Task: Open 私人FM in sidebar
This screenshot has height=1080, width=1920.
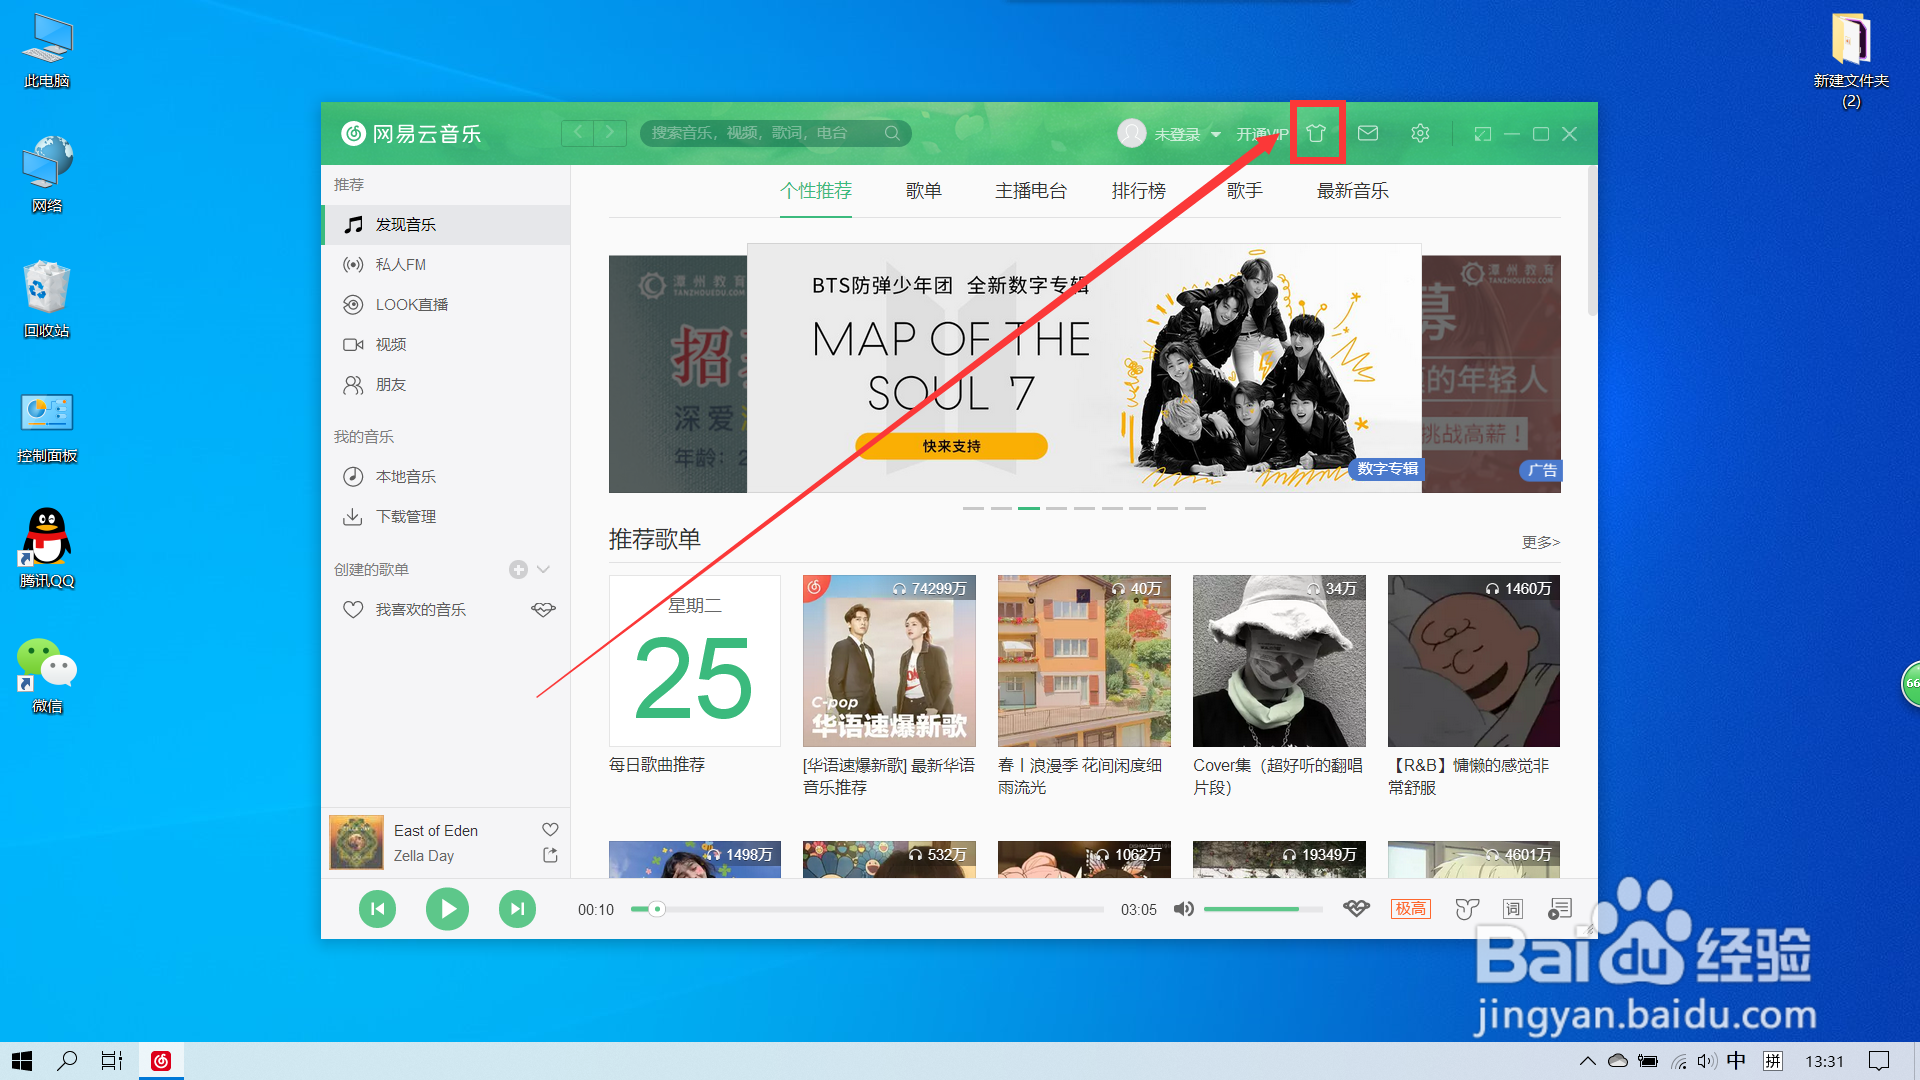Action: (x=446, y=265)
